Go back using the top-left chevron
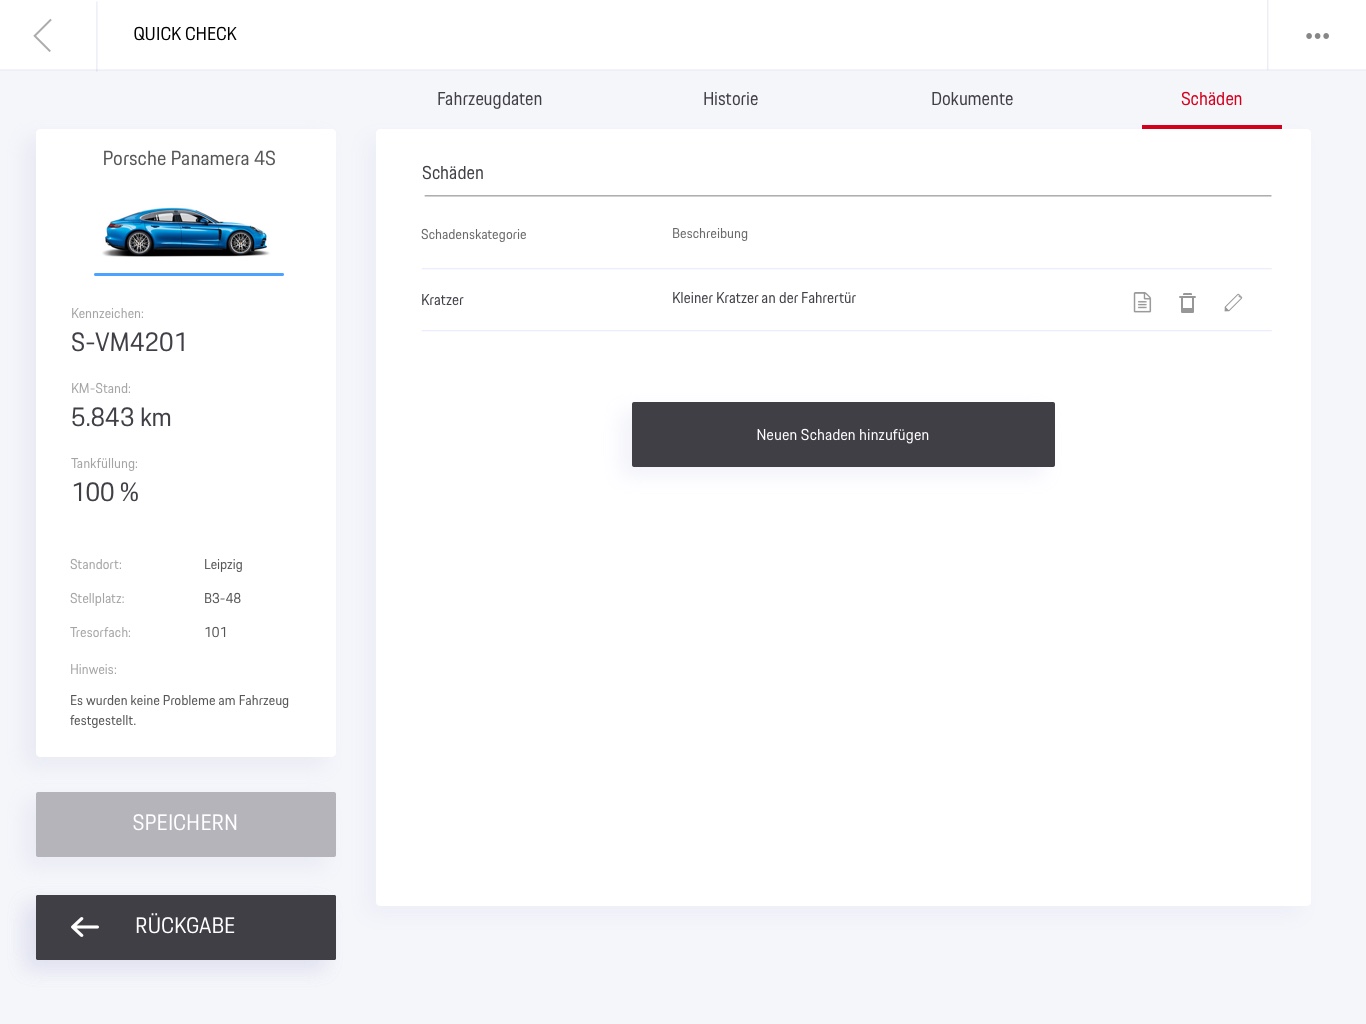 43,36
